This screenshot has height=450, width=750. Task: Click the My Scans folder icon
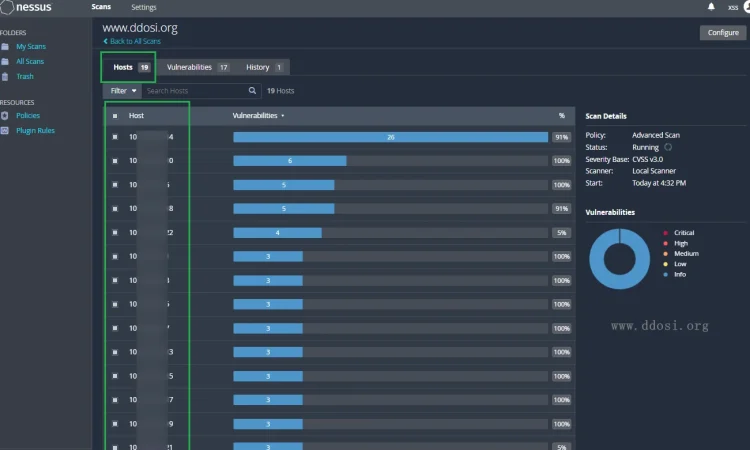tap(5, 46)
